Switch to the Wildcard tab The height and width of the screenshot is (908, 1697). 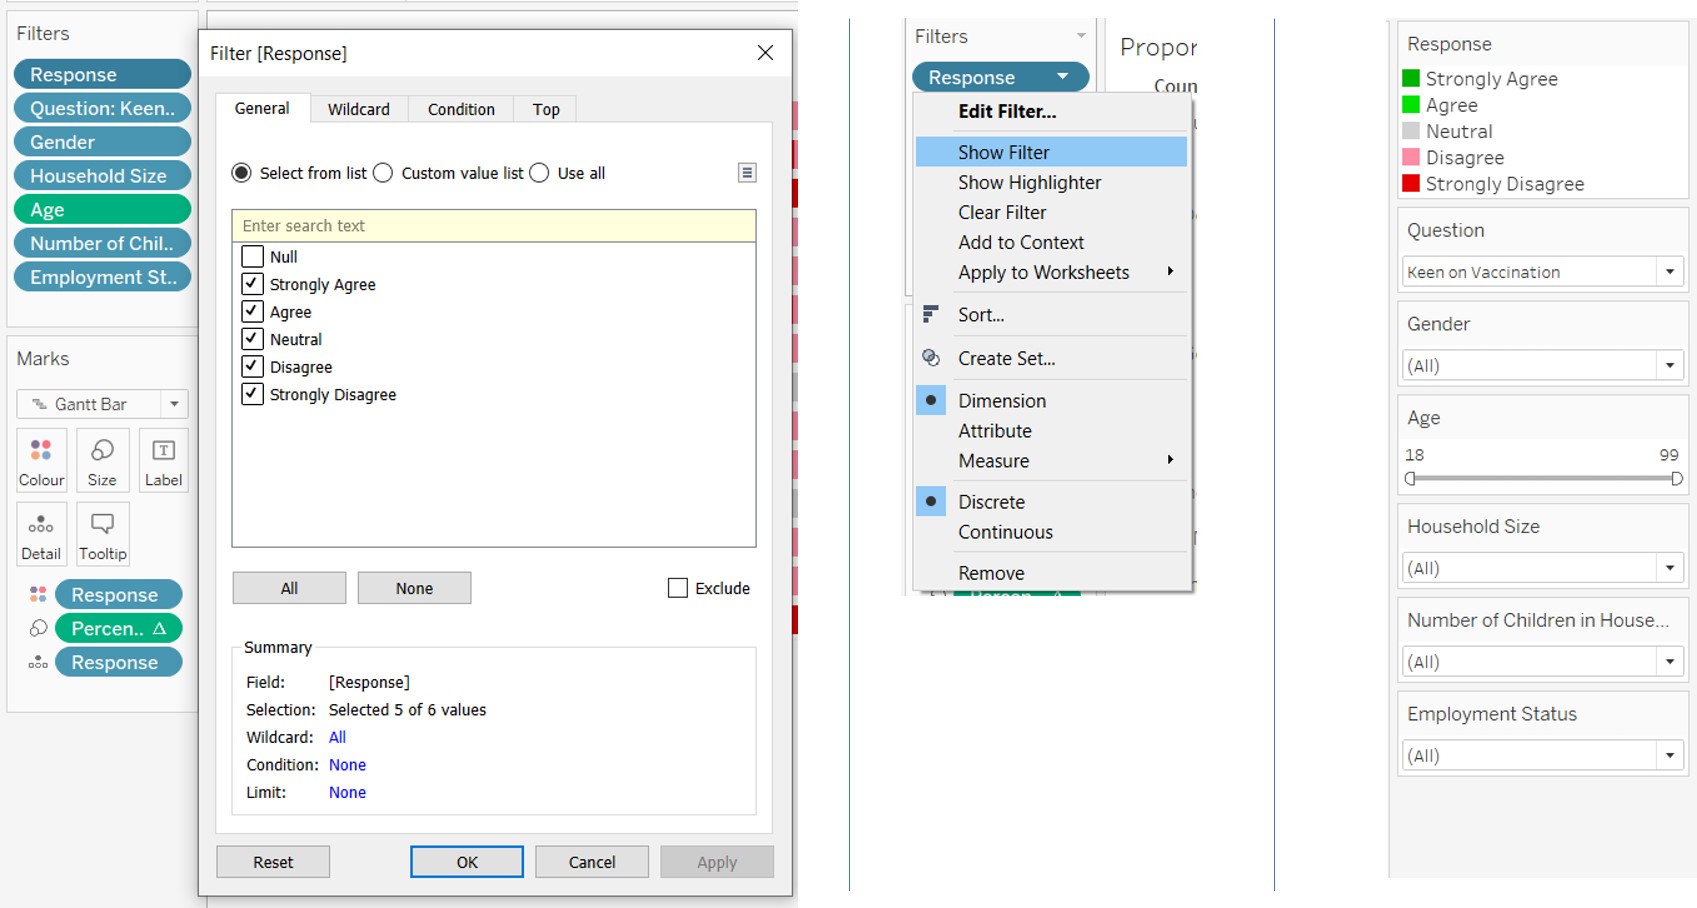[358, 108]
